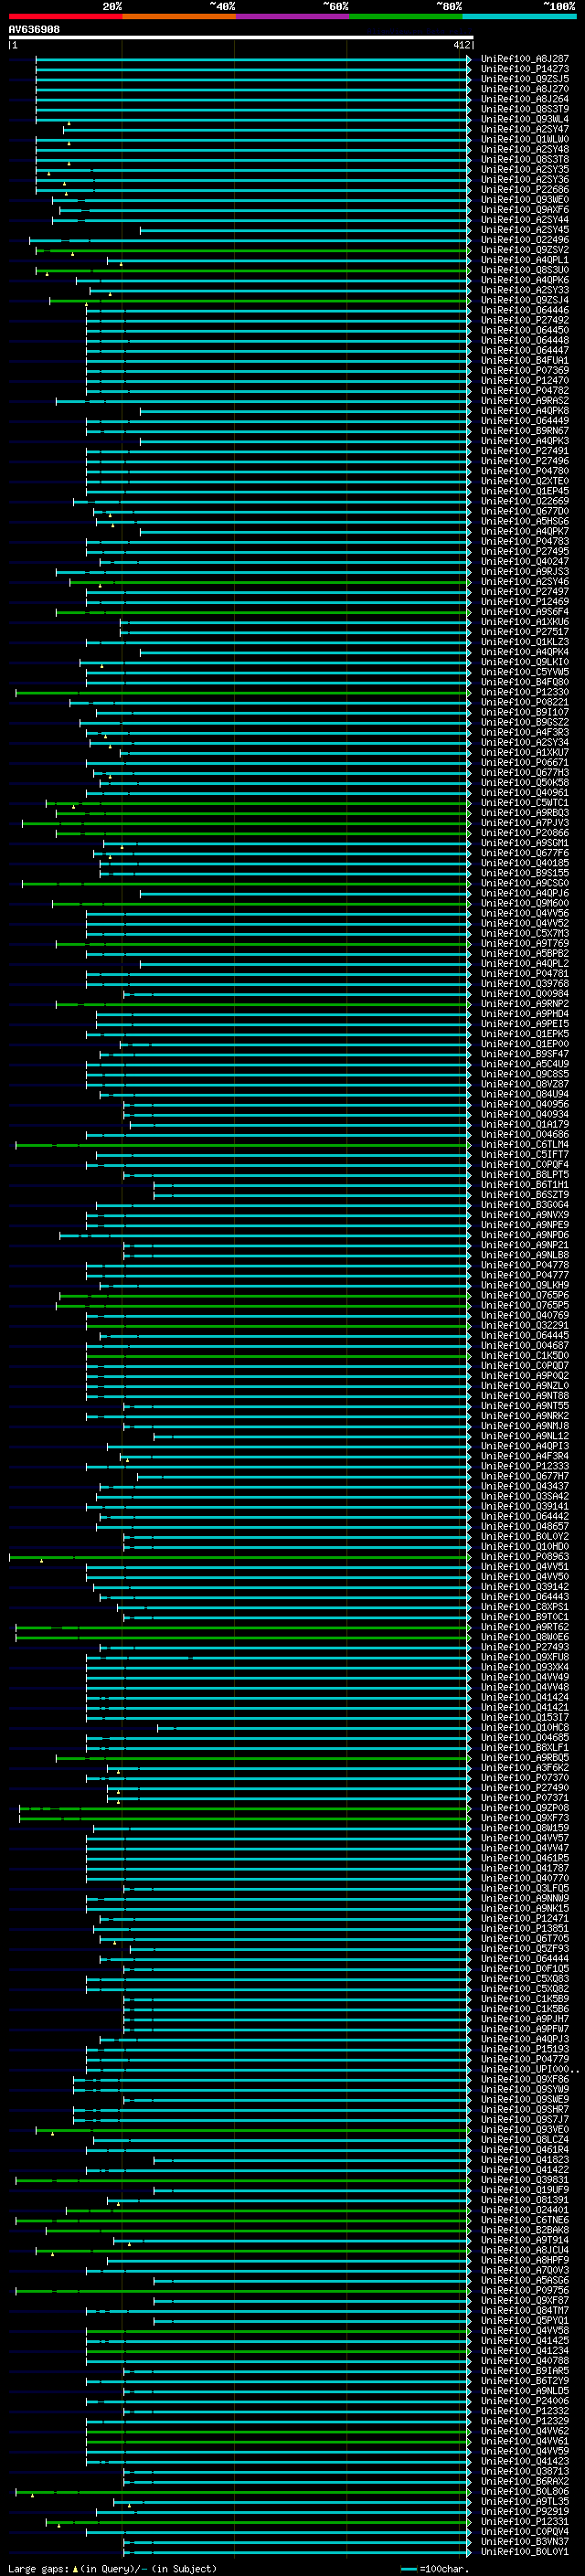Open hit UniRef100_P22686
The height and width of the screenshot is (2576, 585).
point(525,190)
